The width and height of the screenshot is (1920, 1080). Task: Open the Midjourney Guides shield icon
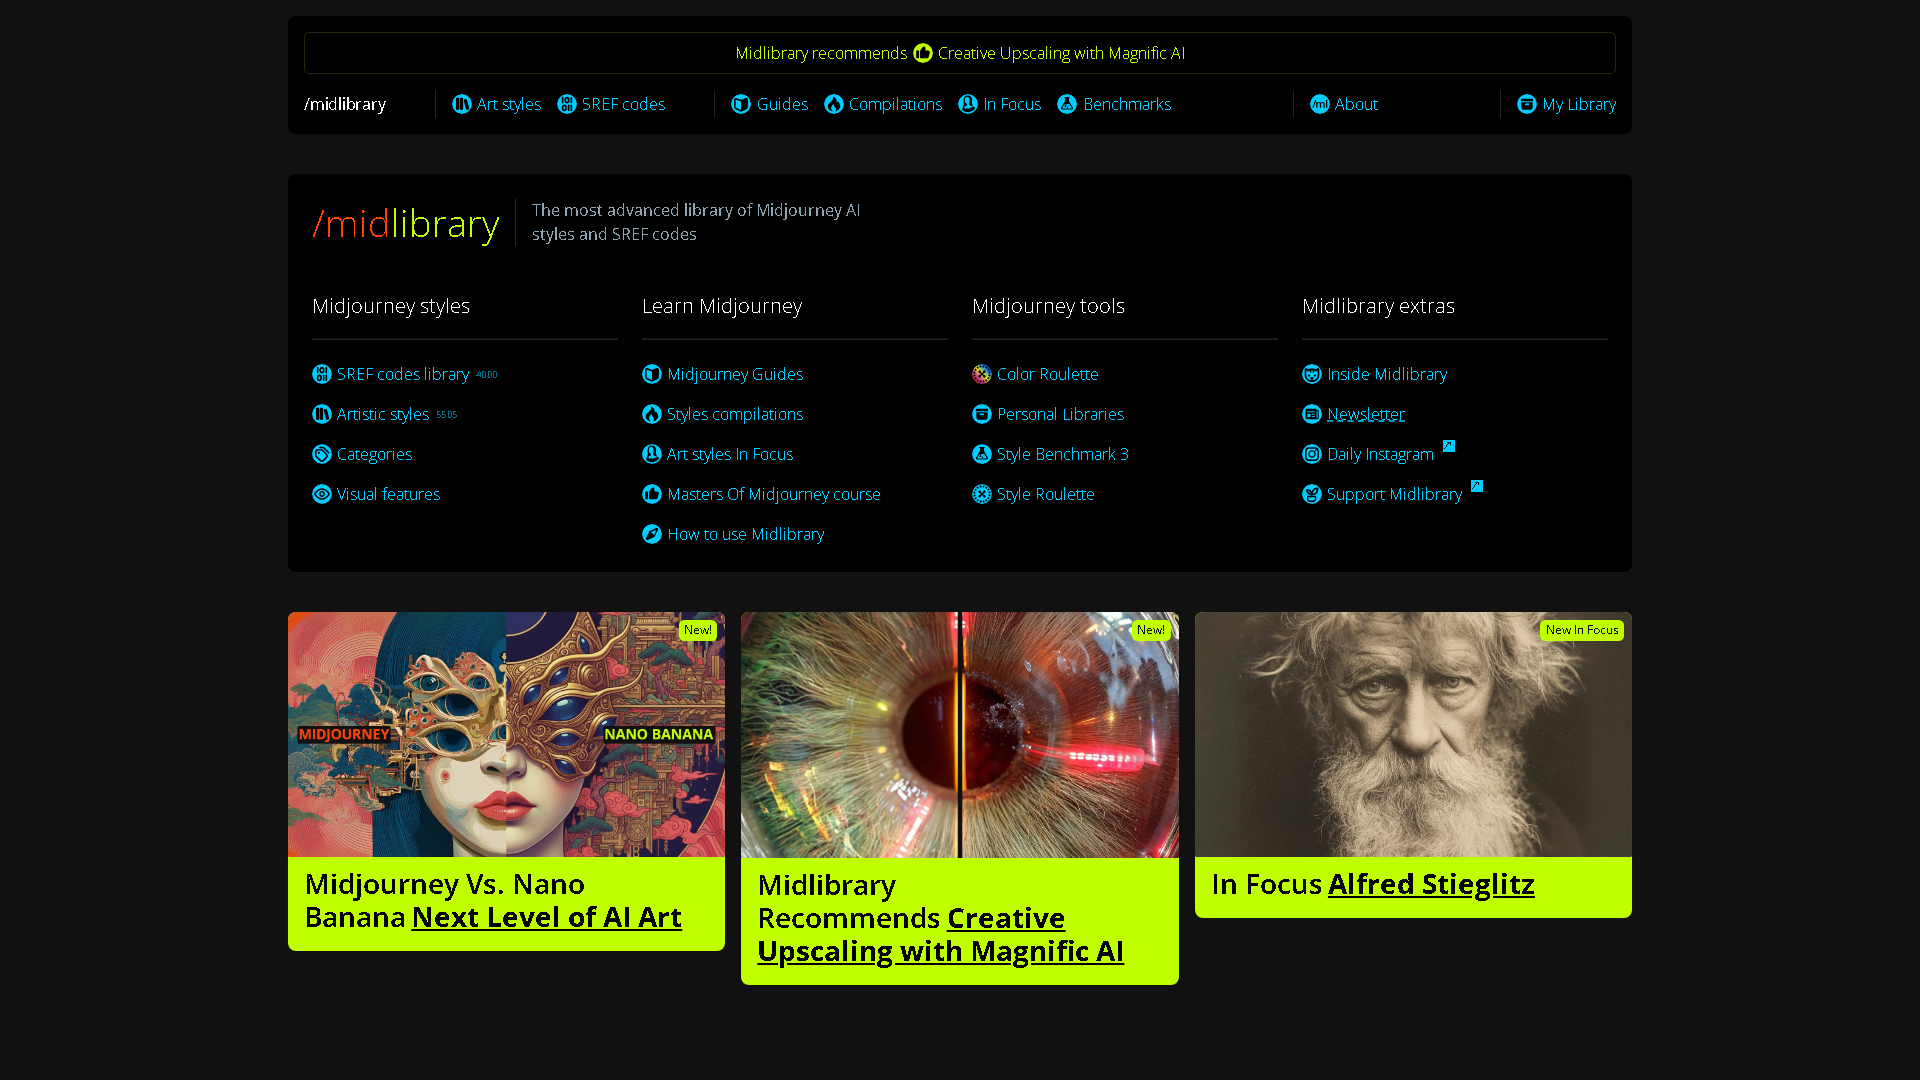click(652, 374)
